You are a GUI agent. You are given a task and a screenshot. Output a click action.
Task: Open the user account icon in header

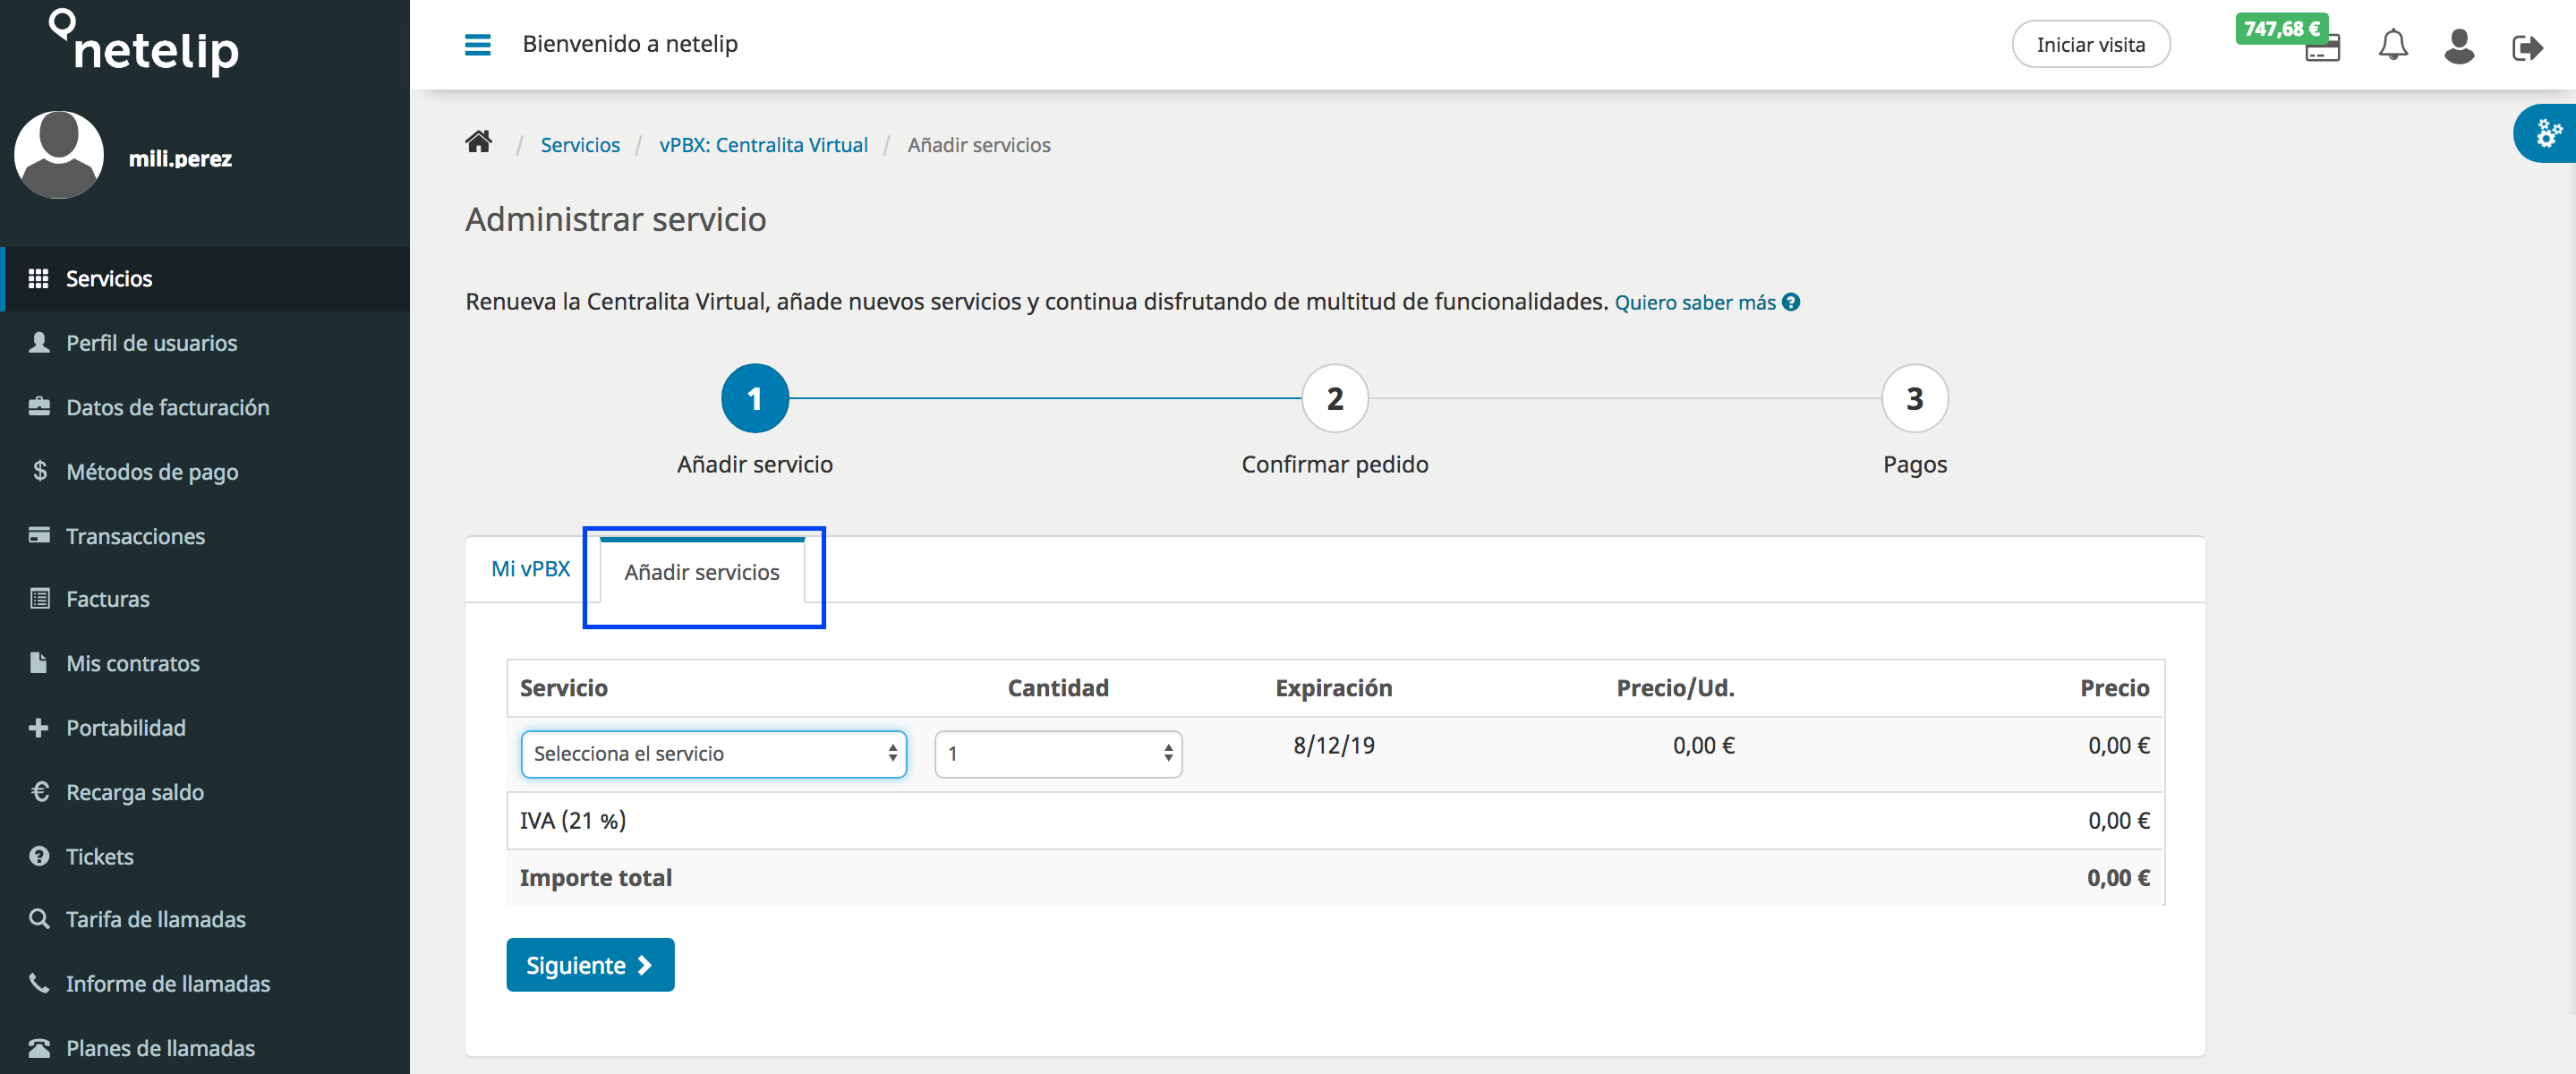coord(2458,46)
